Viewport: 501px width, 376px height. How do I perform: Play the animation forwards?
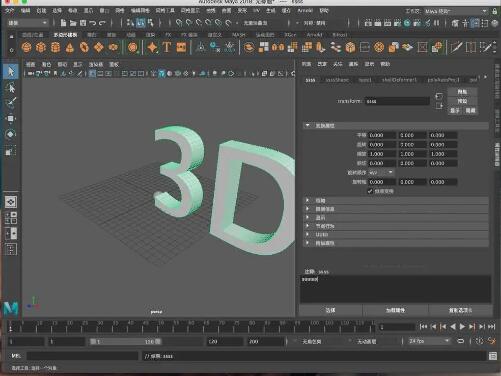(462, 327)
